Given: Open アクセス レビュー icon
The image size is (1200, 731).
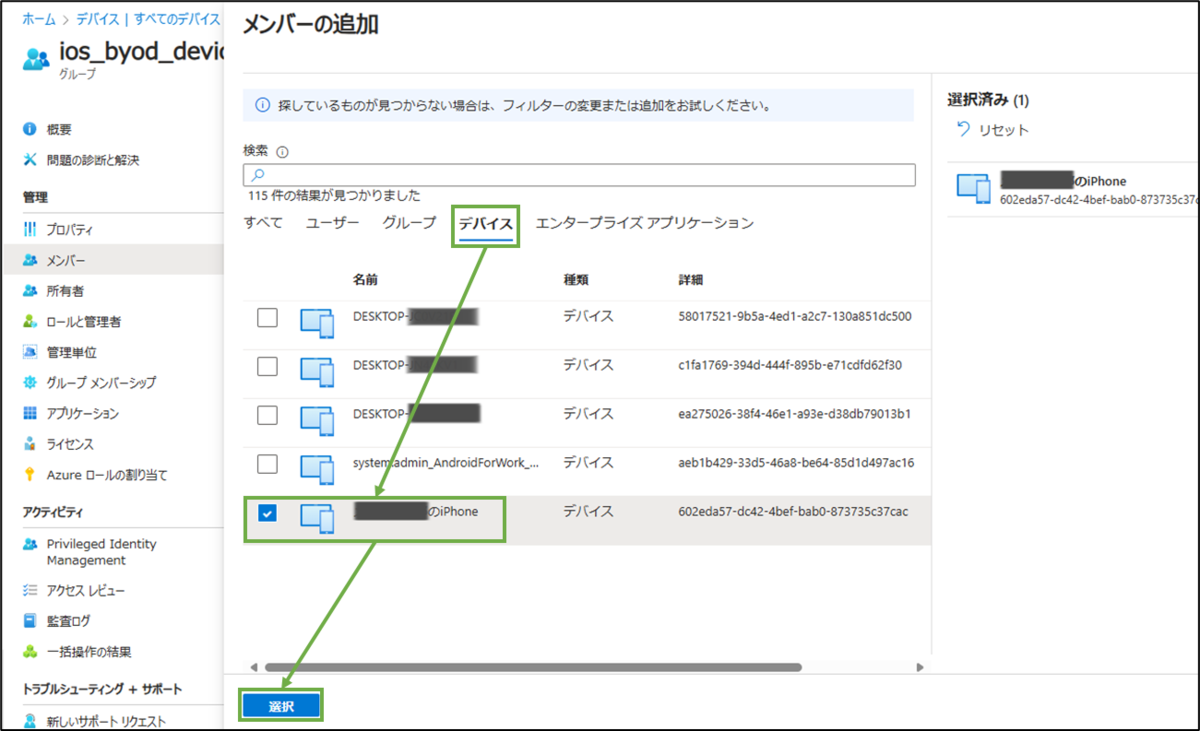Looking at the screenshot, I should (x=30, y=591).
